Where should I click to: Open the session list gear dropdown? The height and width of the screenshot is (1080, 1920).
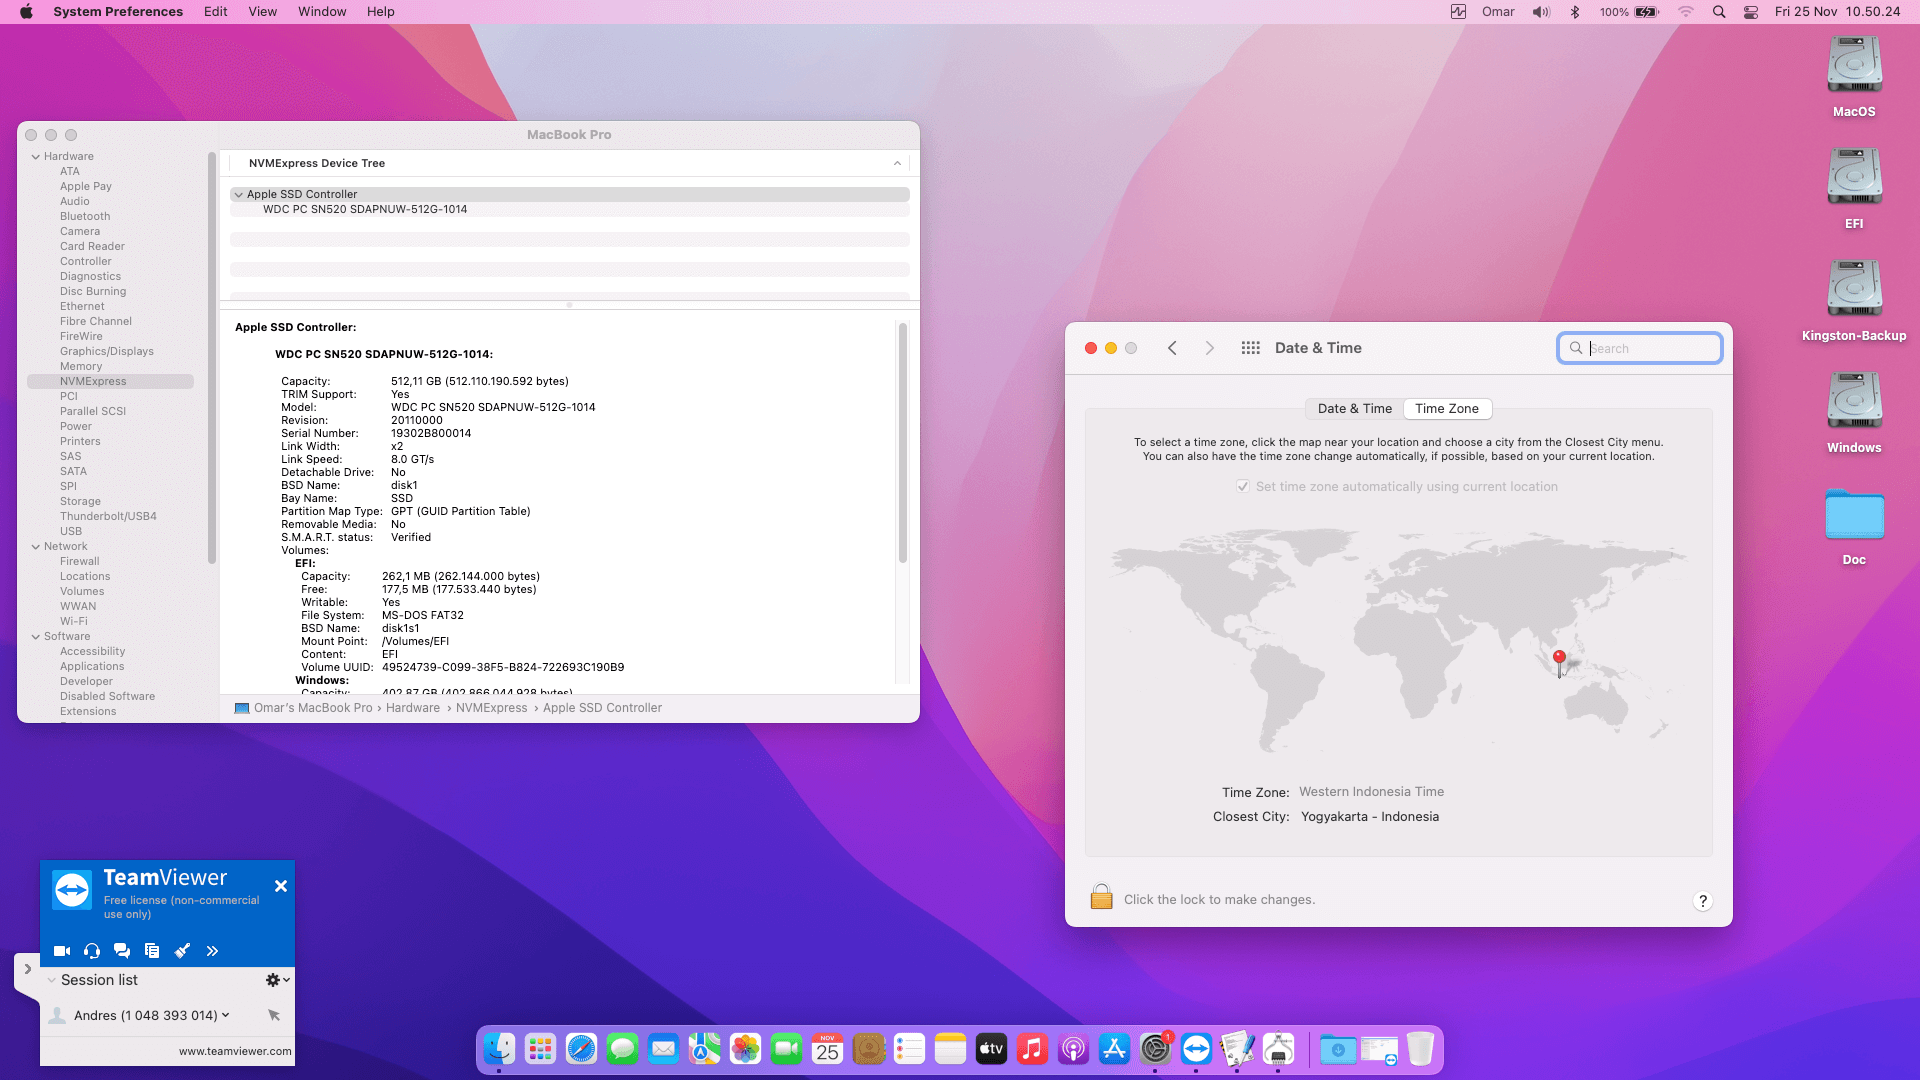coord(277,980)
